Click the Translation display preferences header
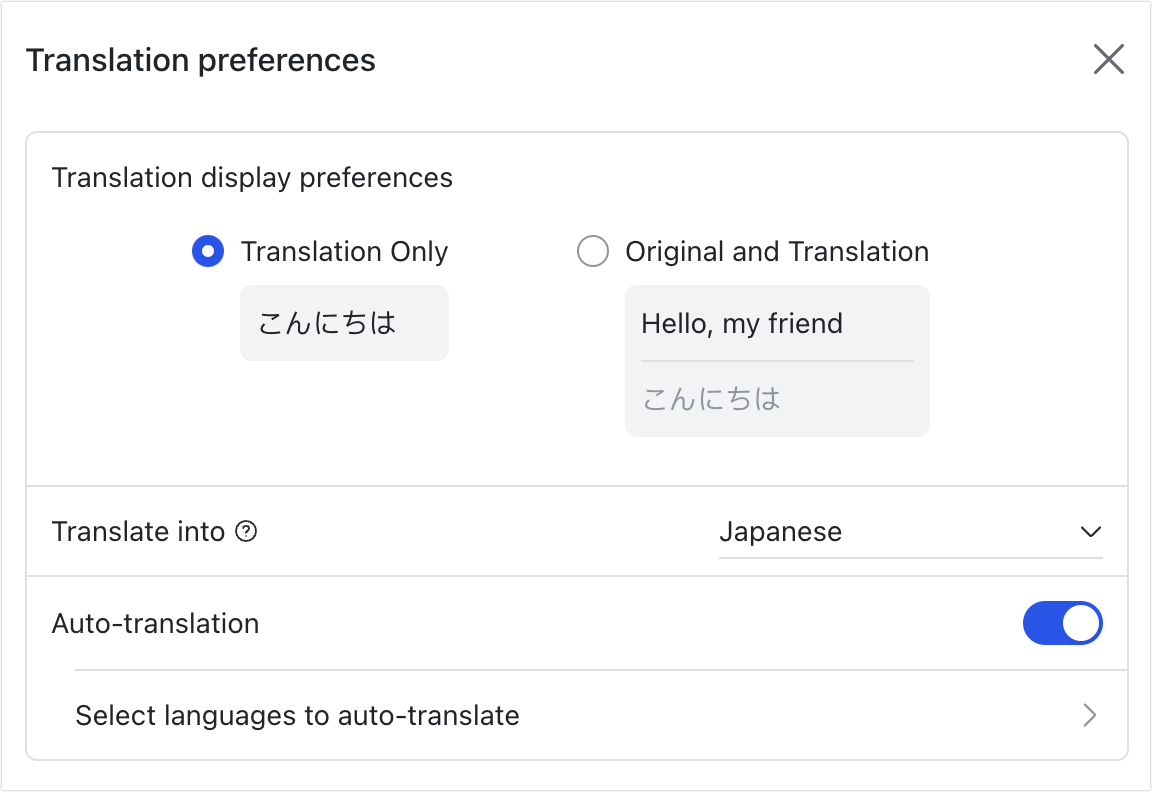The image size is (1152, 792). click(x=252, y=177)
